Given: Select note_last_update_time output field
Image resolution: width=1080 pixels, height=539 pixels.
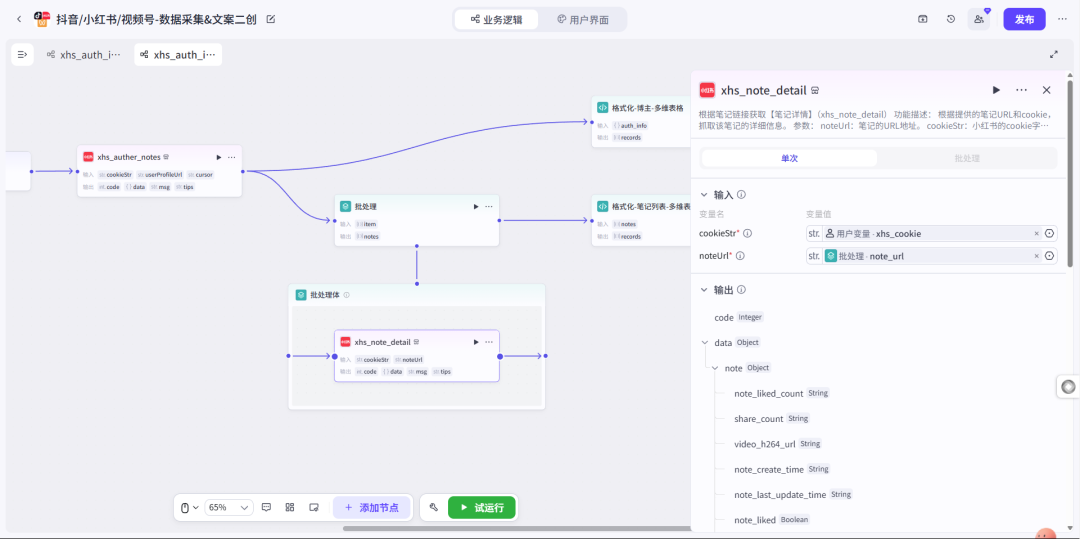Looking at the screenshot, I should click(x=793, y=494).
